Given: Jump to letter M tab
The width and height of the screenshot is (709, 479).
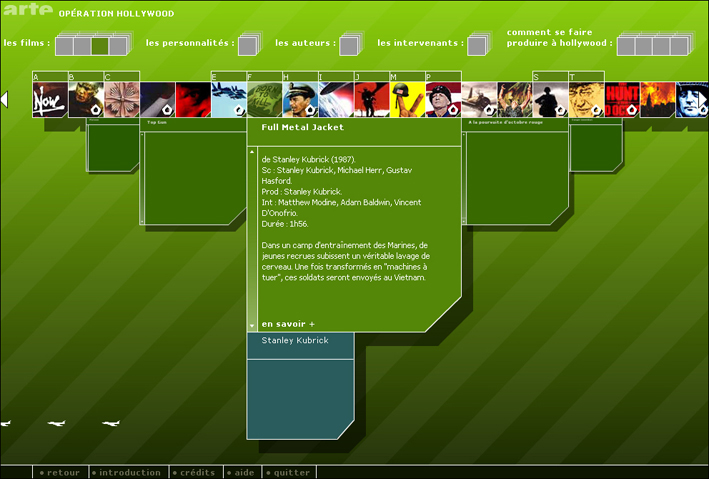Looking at the screenshot, I should [x=407, y=76].
